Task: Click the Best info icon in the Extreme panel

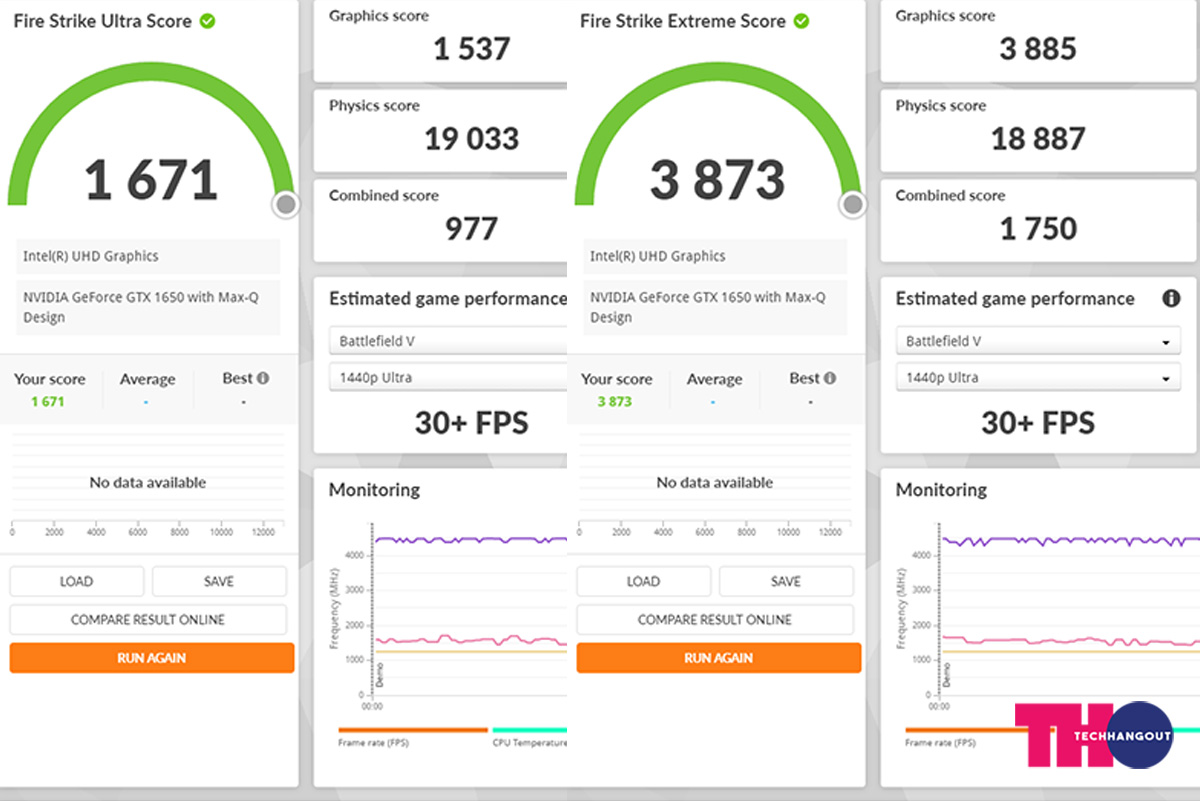Action: tap(829, 378)
